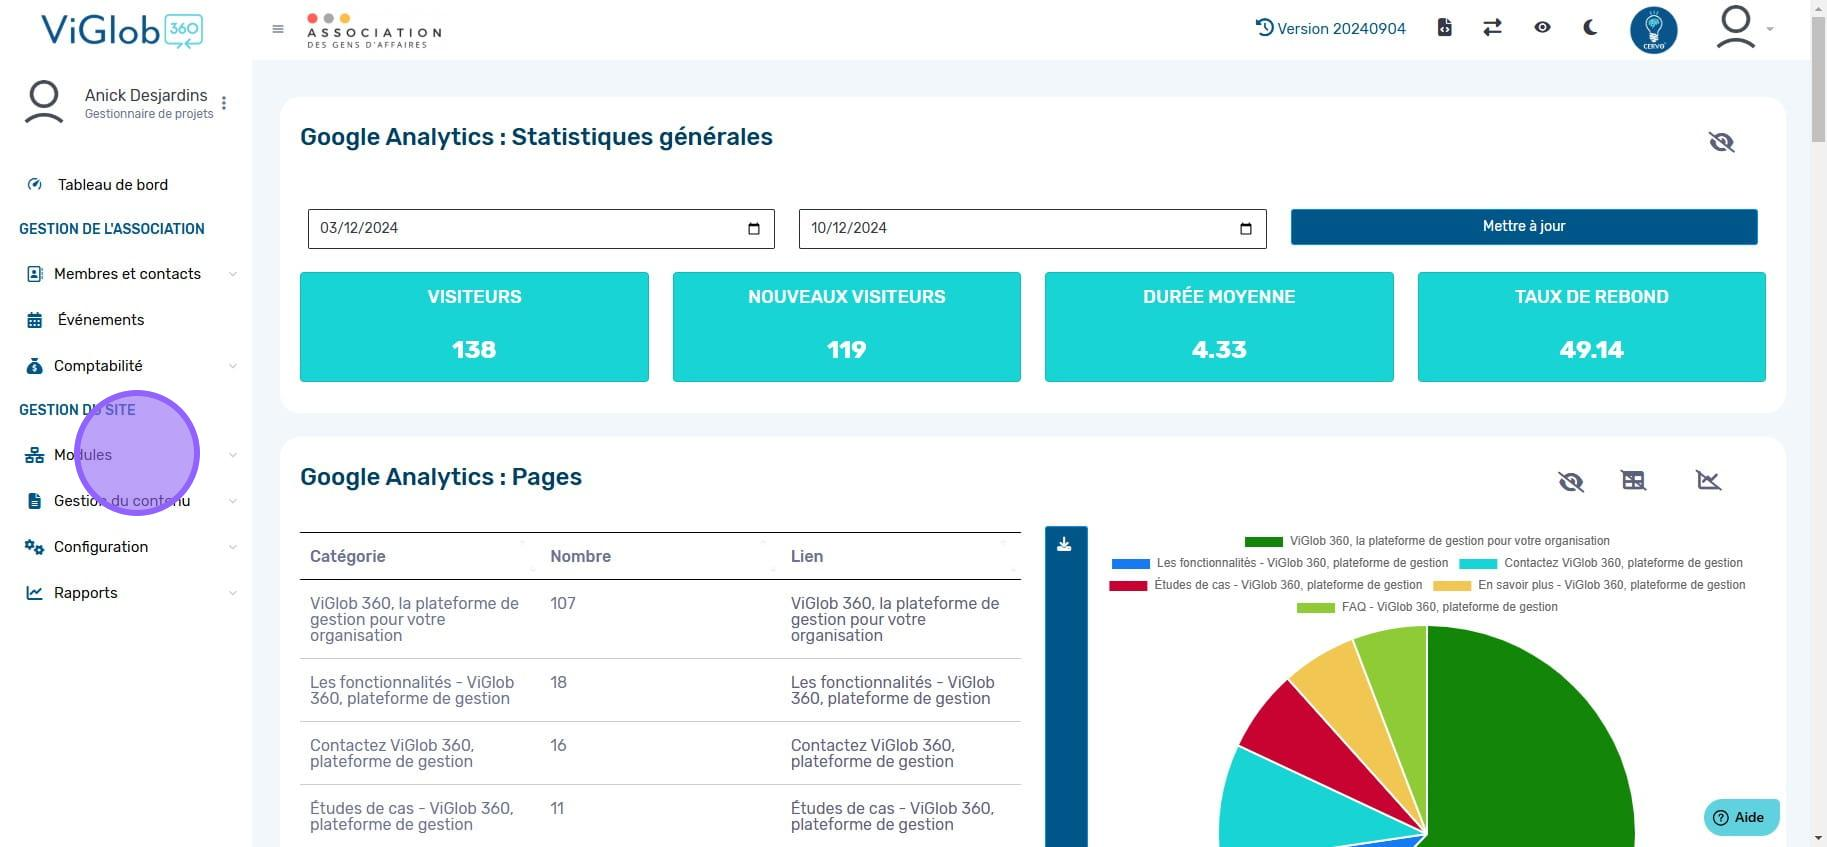The width and height of the screenshot is (1827, 847).
Task: Toggle table view in Pages widget
Action: [x=1633, y=481]
